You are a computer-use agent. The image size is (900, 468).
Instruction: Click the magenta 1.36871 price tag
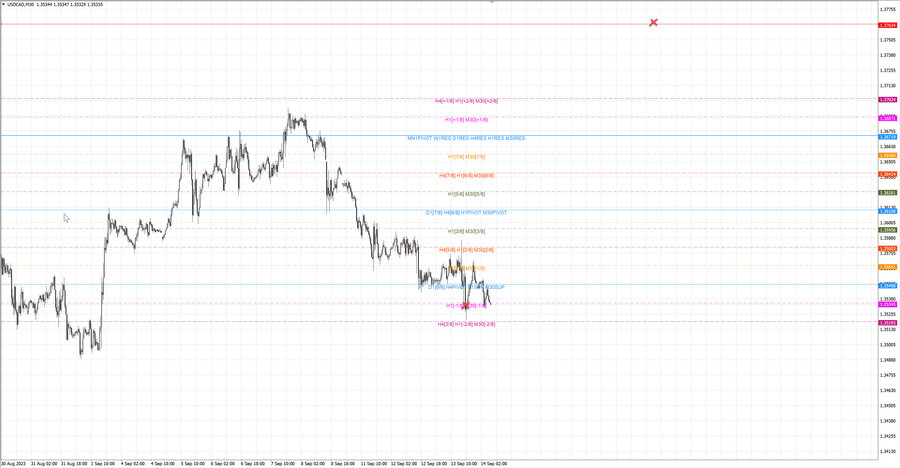point(888,118)
